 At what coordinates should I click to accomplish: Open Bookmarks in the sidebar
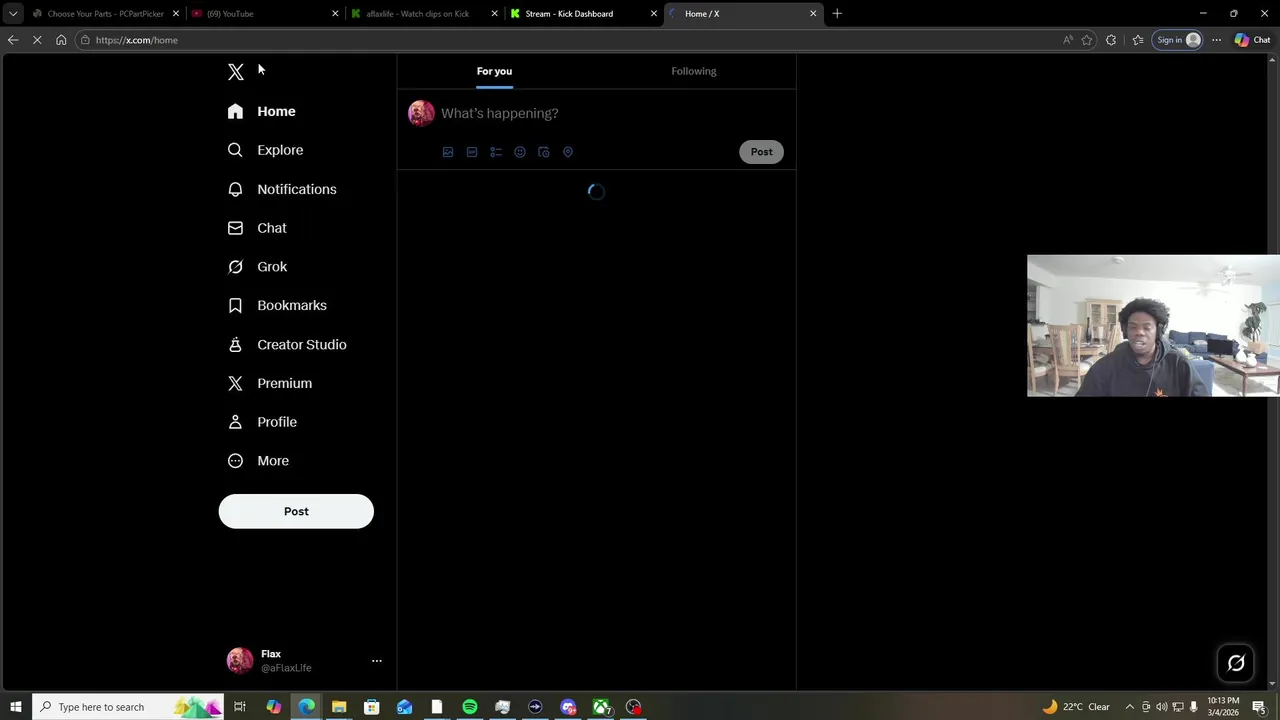click(278, 305)
